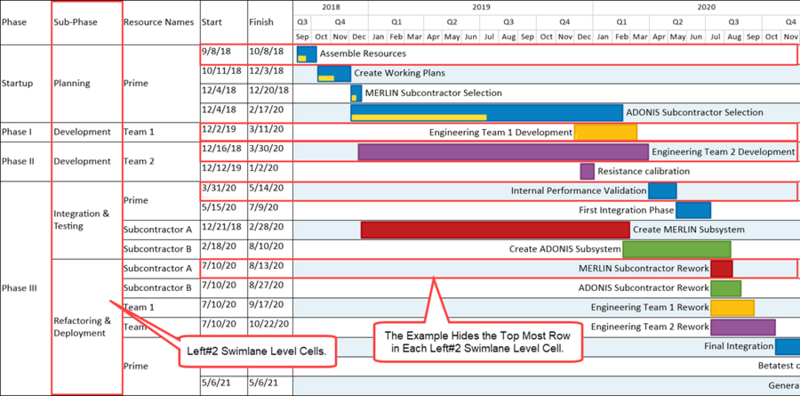
Task: Select the Final Integration bar
Action: [787, 346]
